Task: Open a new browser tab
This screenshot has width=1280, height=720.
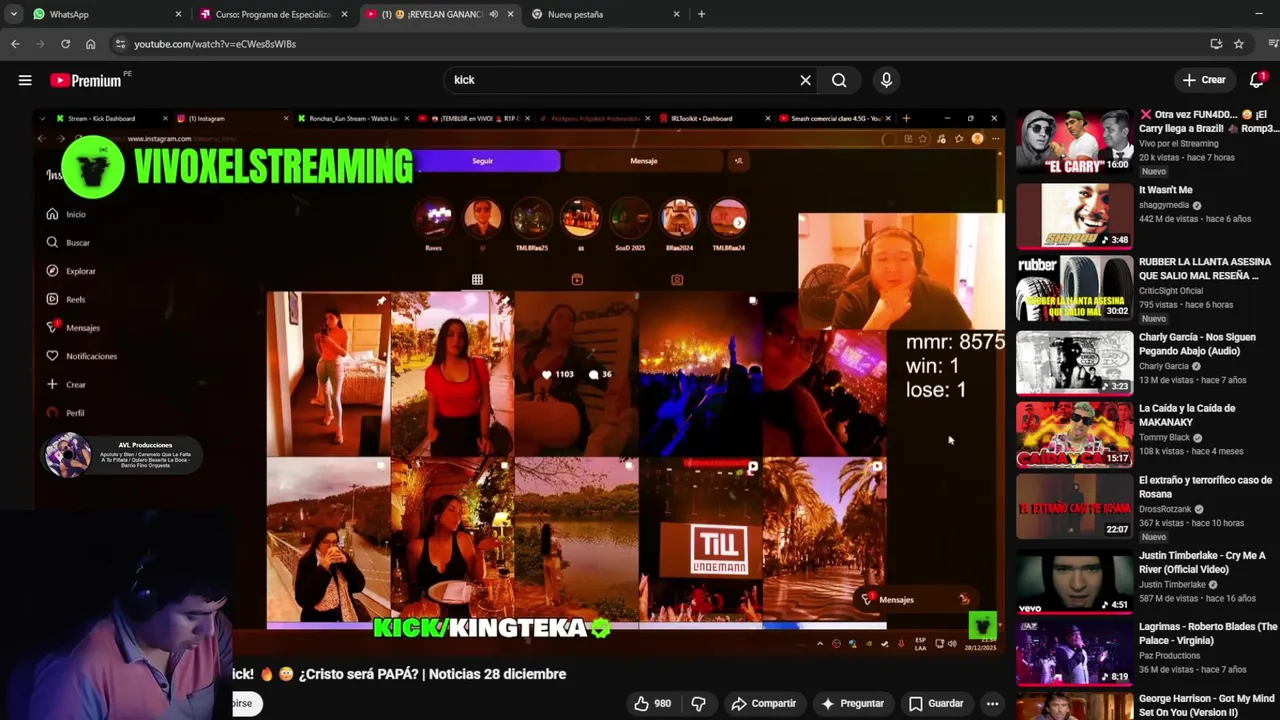Action: [x=701, y=14]
